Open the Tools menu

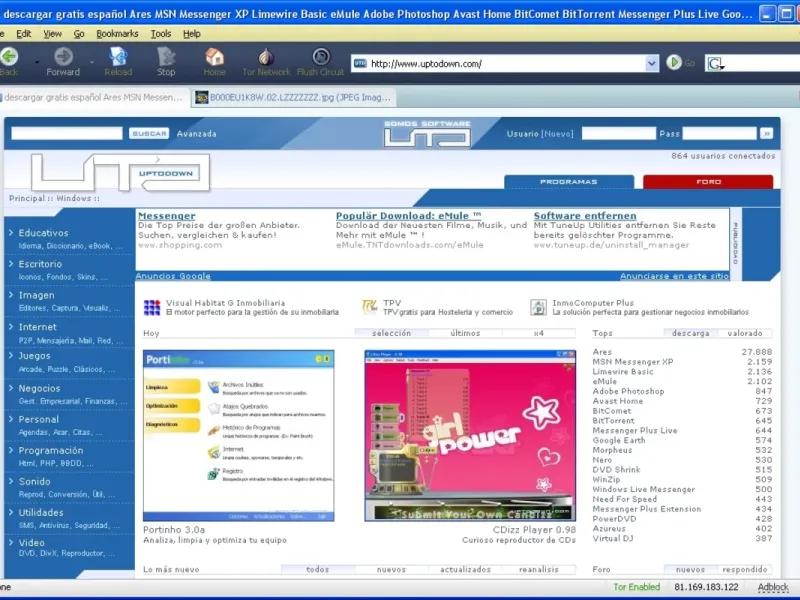[161, 34]
